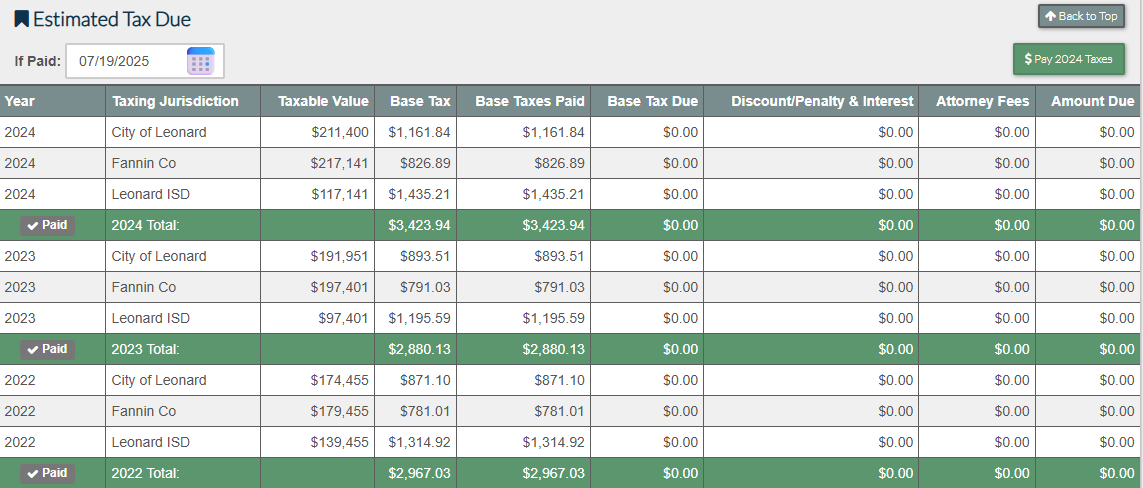The image size is (1143, 488).
Task: Select the 2024 City of Leonard row
Action: coord(160,132)
